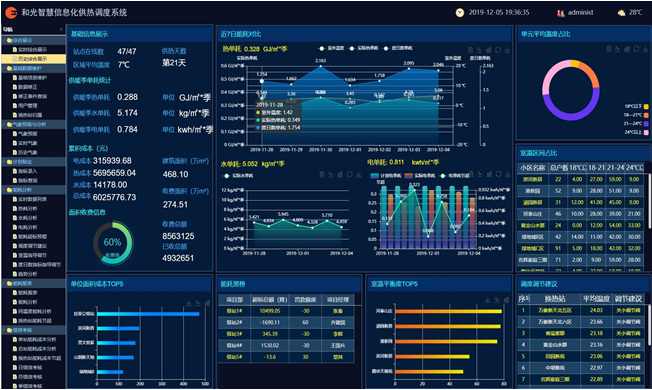Screen dimensions: 652x390
Task: Click scrollbar of 室温区间占比 table
Action: [x=649, y=200]
